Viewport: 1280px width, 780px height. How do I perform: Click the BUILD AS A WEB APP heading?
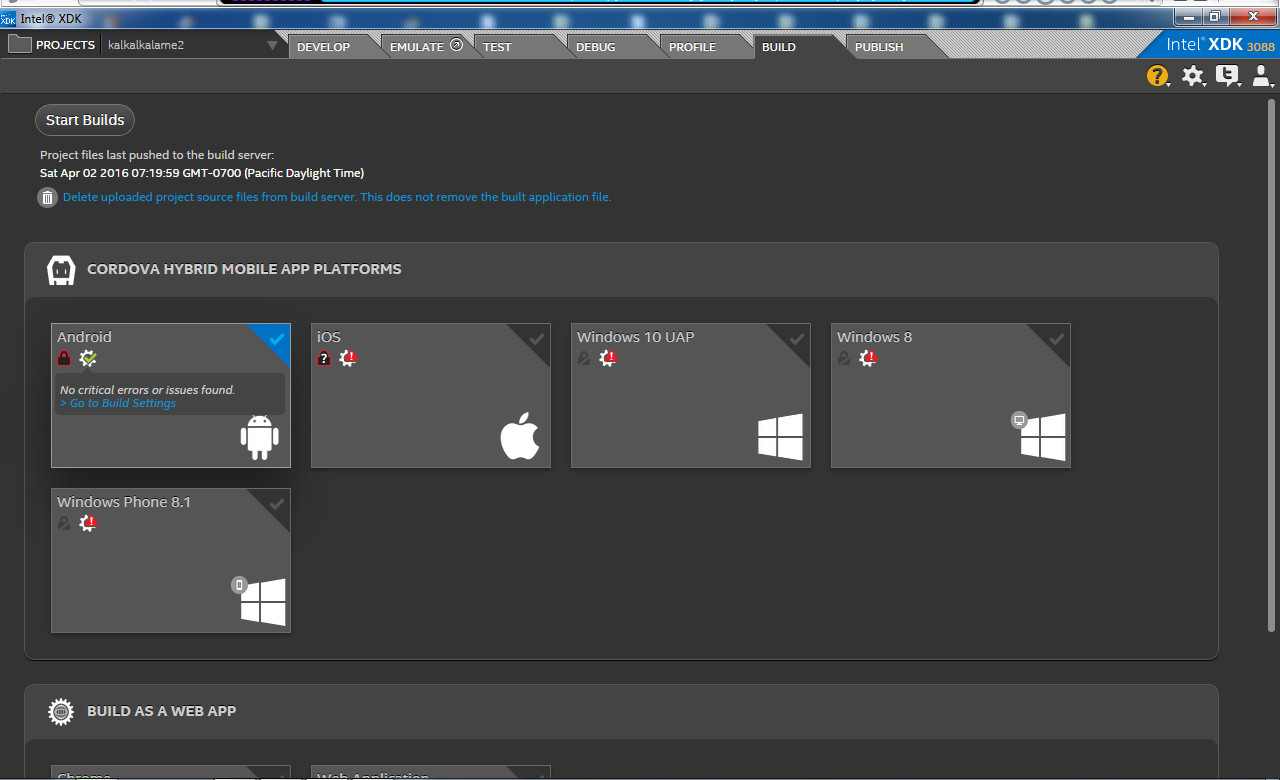click(161, 712)
